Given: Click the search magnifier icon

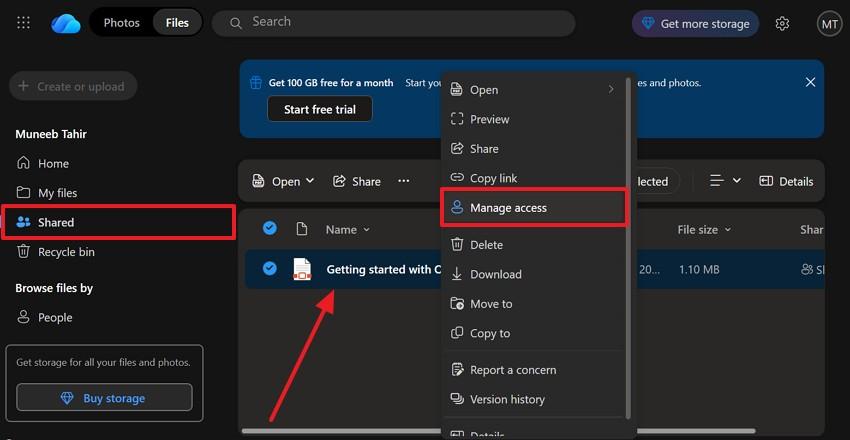Looking at the screenshot, I should pos(235,23).
